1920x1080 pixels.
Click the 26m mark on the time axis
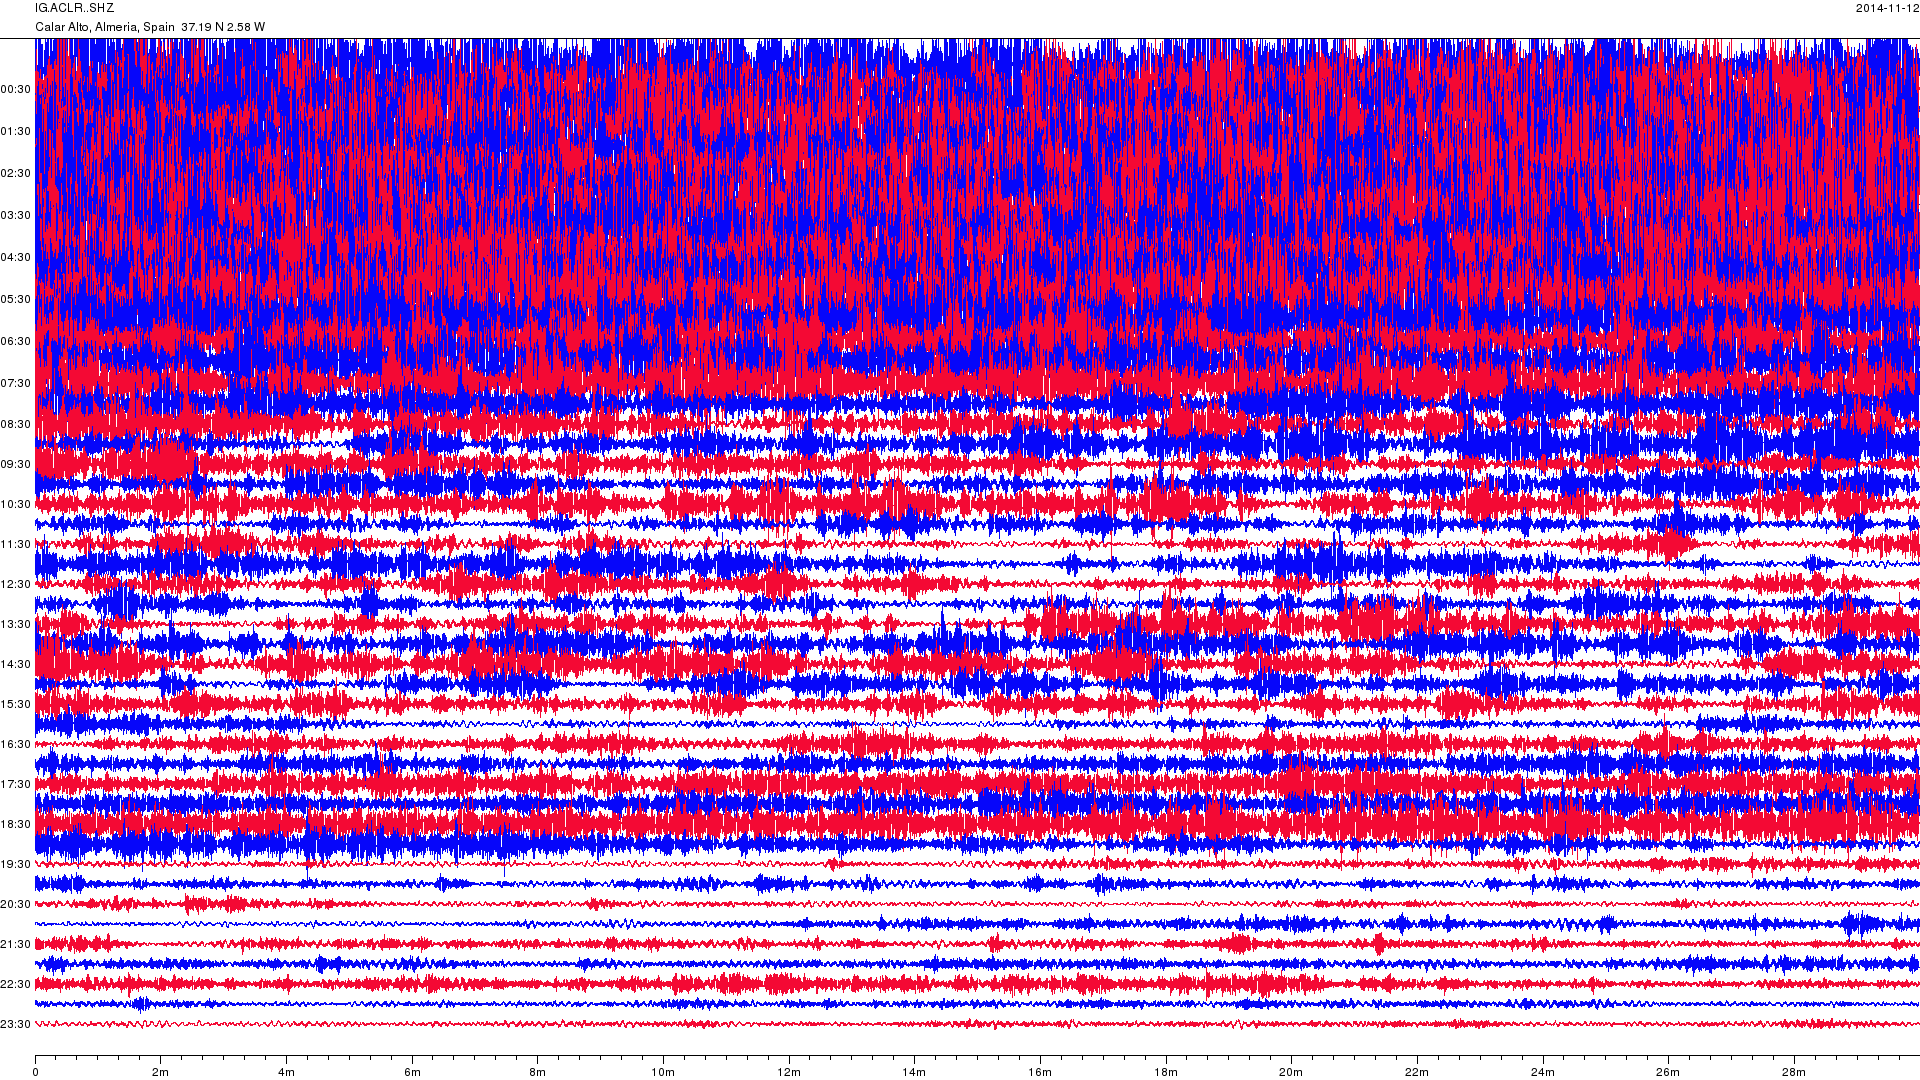click(1668, 1073)
